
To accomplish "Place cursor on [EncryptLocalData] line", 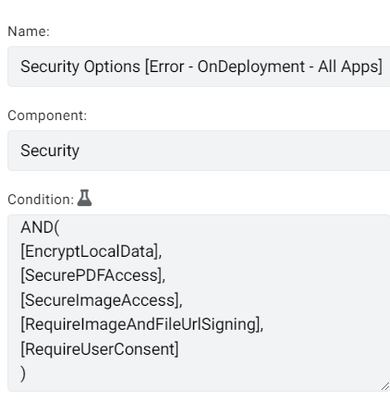I will tap(91, 252).
